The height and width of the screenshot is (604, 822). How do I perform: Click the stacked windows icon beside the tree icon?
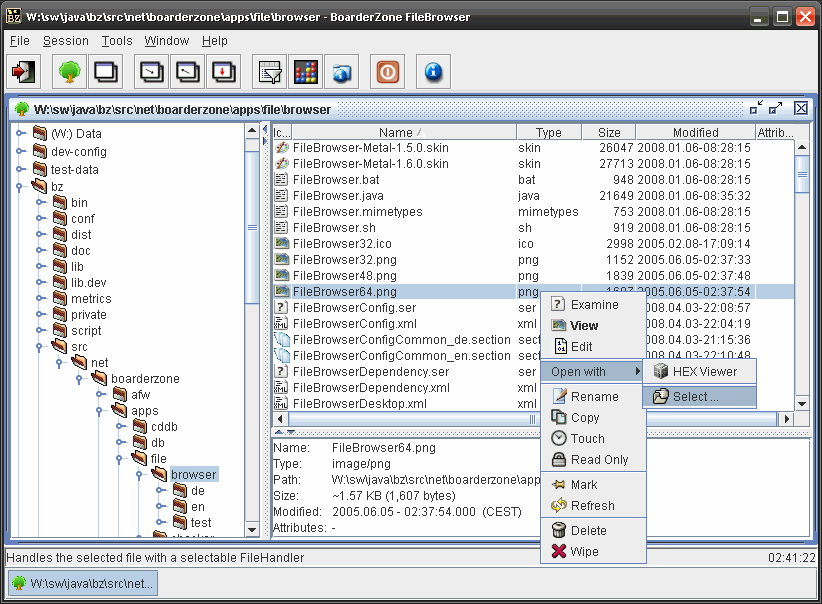click(x=105, y=71)
